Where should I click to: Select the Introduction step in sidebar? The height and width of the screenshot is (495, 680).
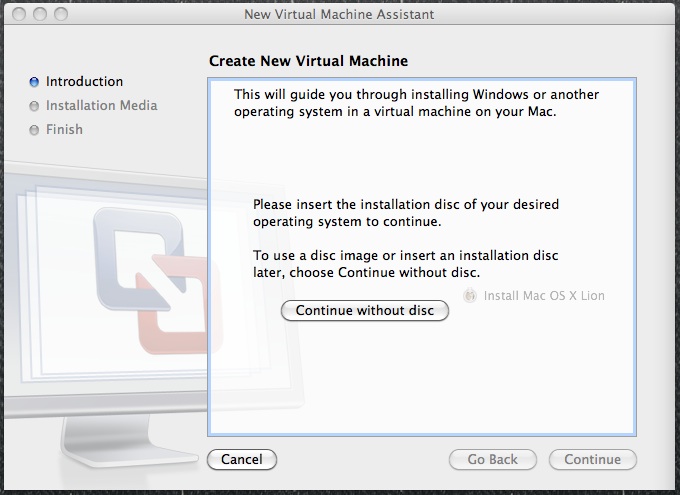point(84,82)
